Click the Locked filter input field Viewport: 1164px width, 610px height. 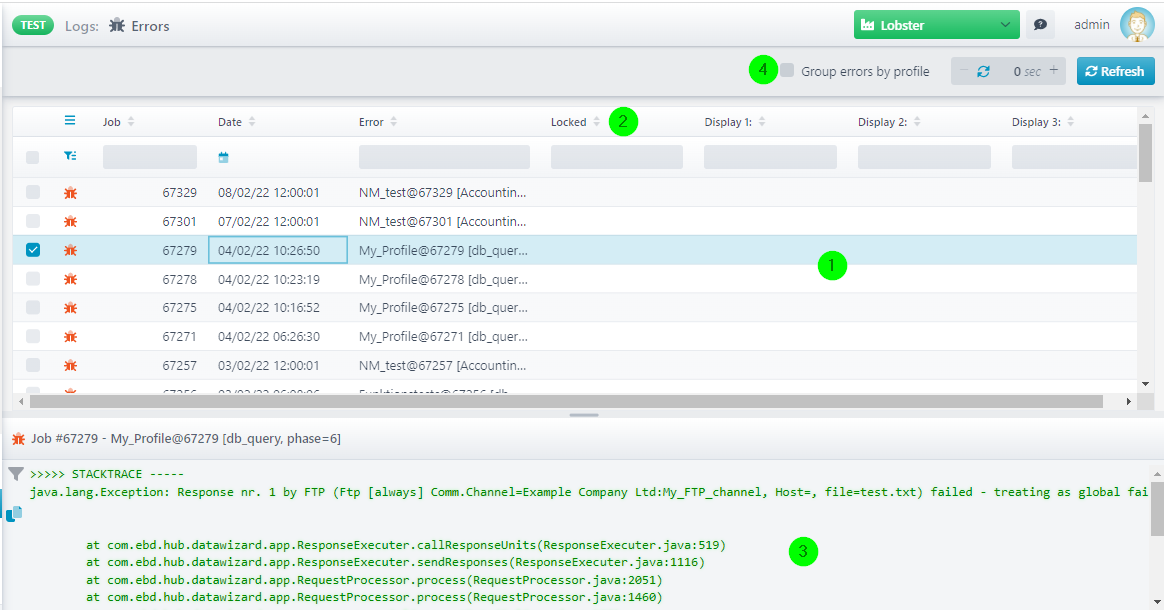(617, 157)
